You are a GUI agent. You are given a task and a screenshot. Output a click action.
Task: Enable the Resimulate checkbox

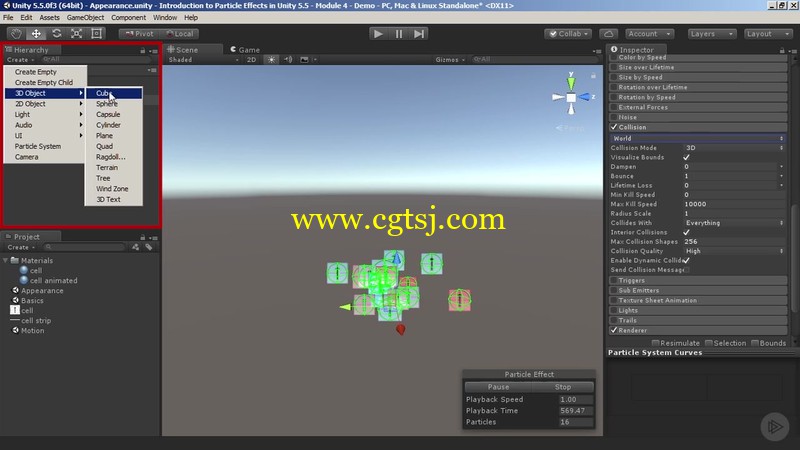[x=656, y=343]
